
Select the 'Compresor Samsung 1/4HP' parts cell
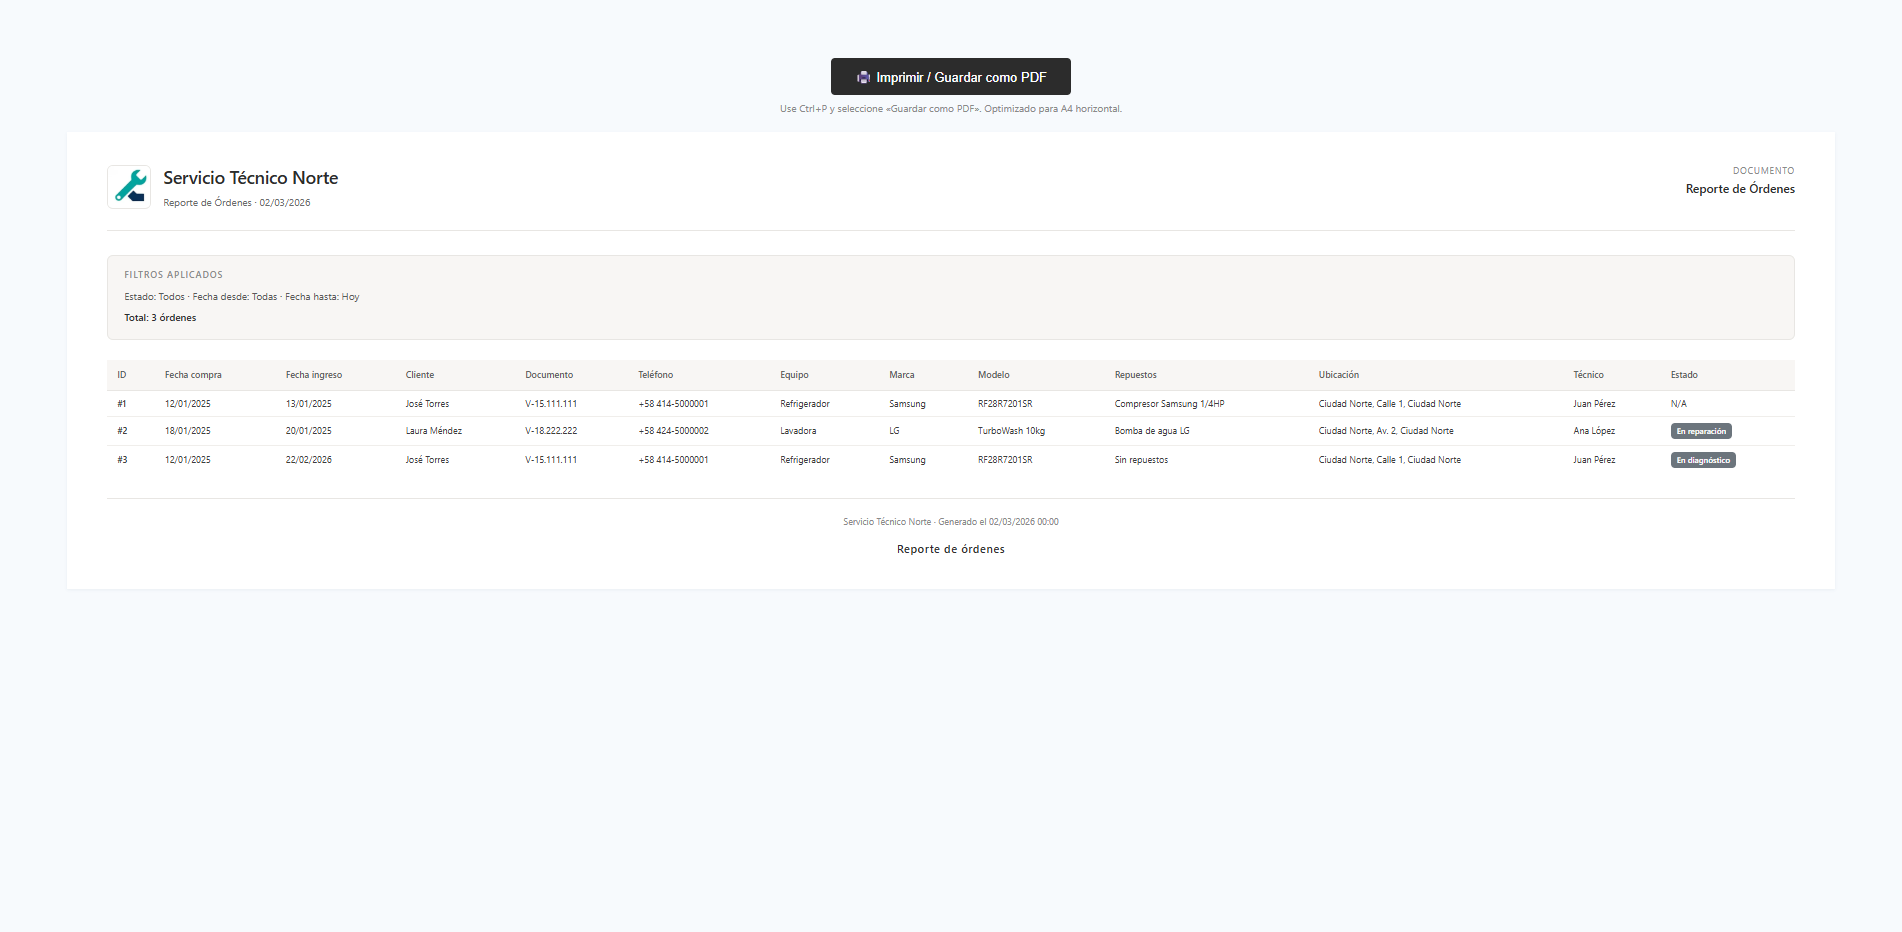(1169, 404)
